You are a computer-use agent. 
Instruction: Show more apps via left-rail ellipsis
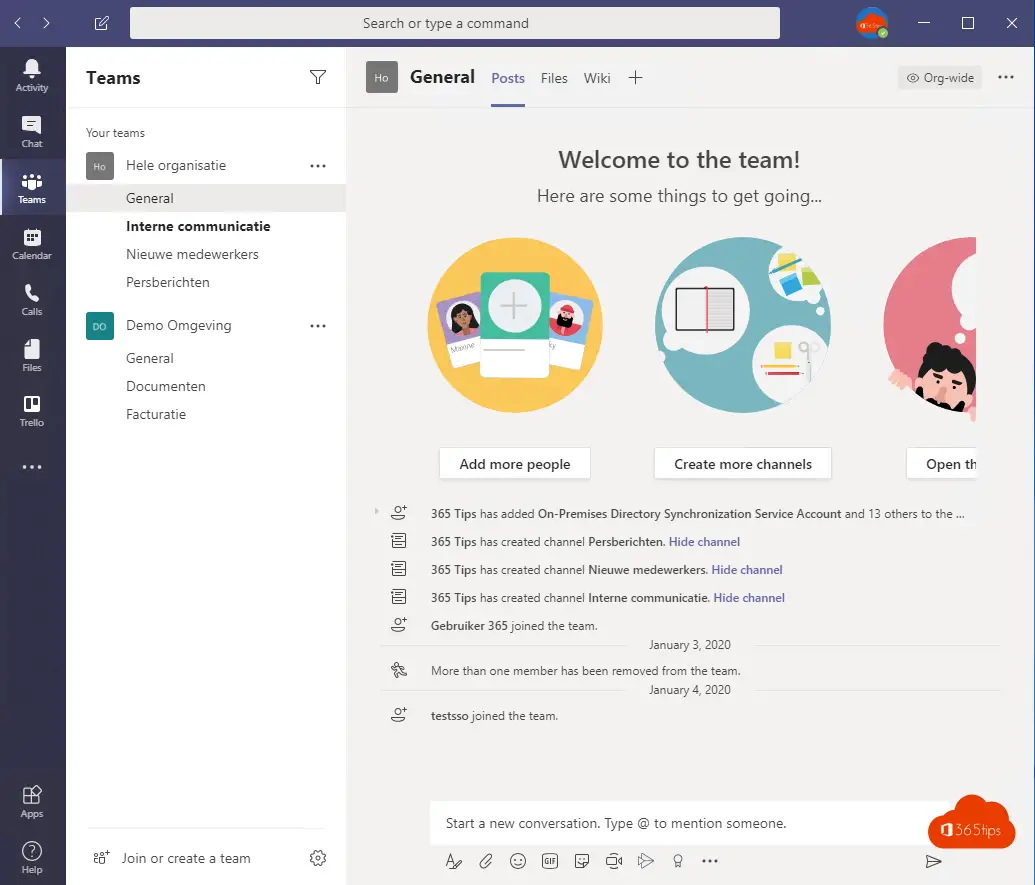click(x=32, y=467)
